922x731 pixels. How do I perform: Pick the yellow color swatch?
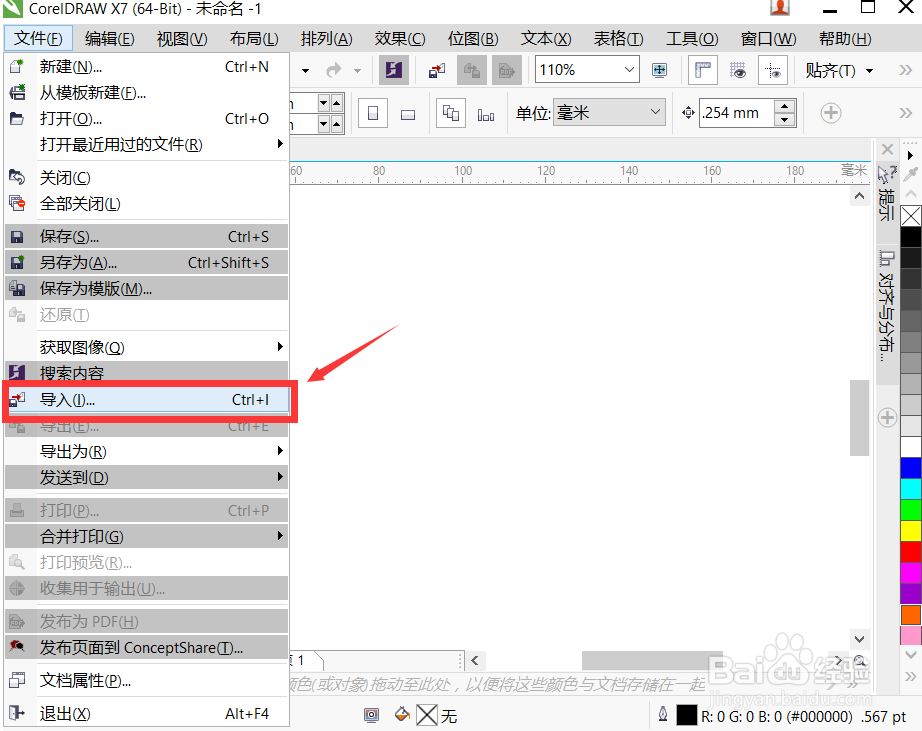pyautogui.click(x=911, y=530)
